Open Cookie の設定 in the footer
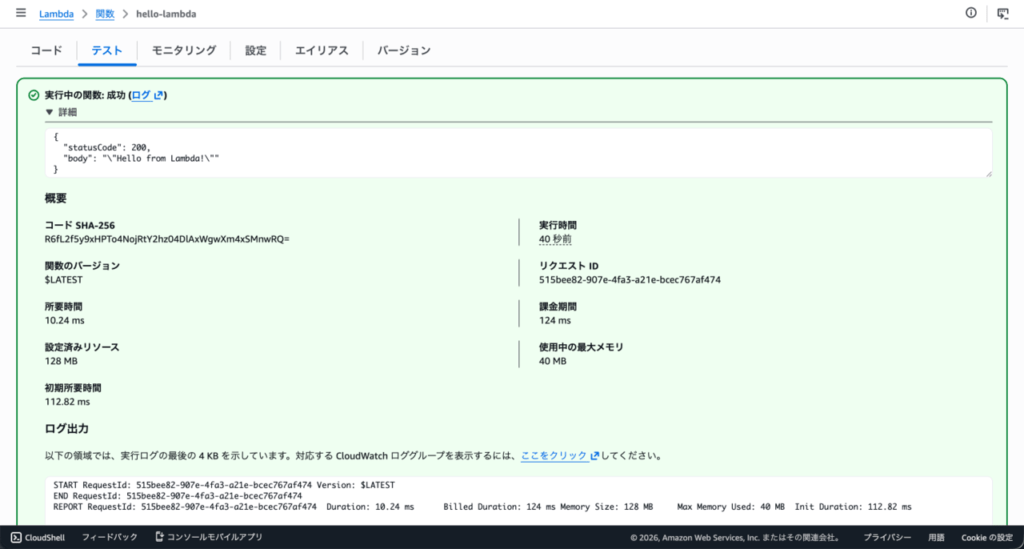 tap(987, 537)
